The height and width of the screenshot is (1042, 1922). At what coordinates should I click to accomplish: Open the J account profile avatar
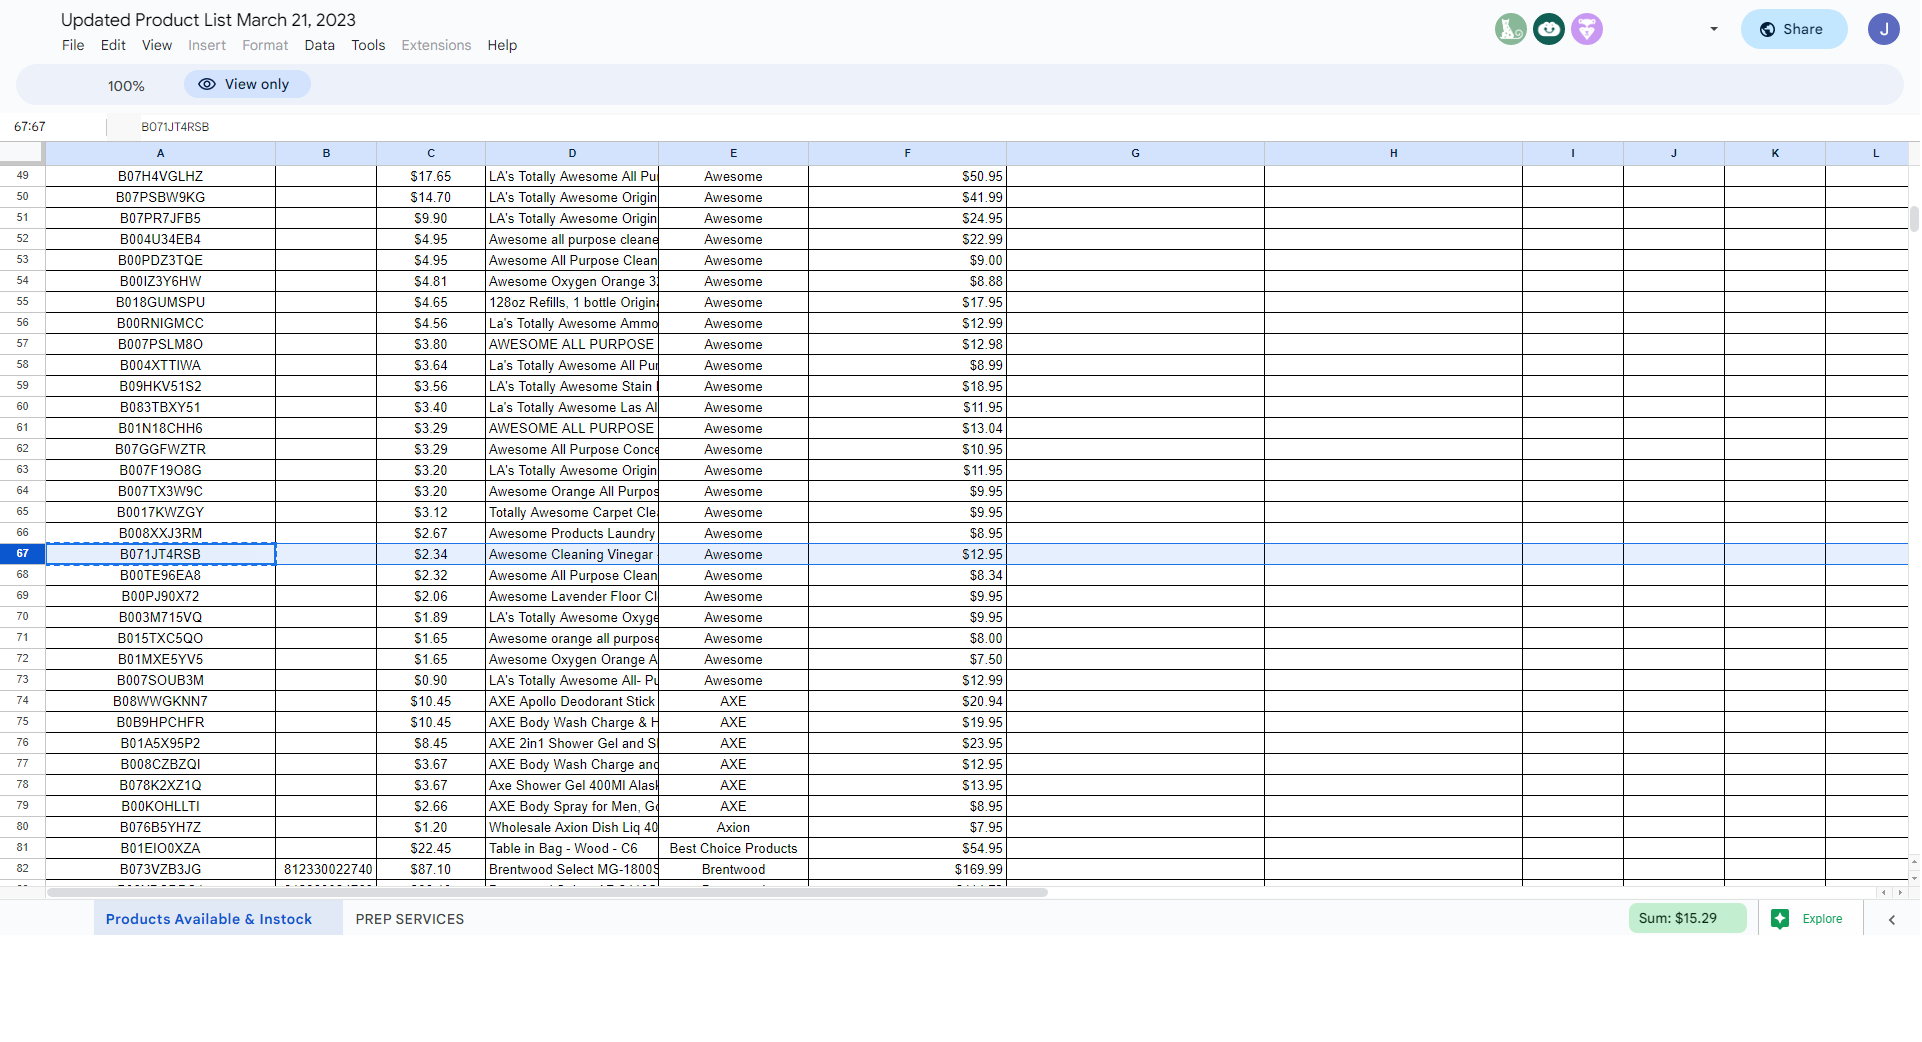(x=1884, y=29)
